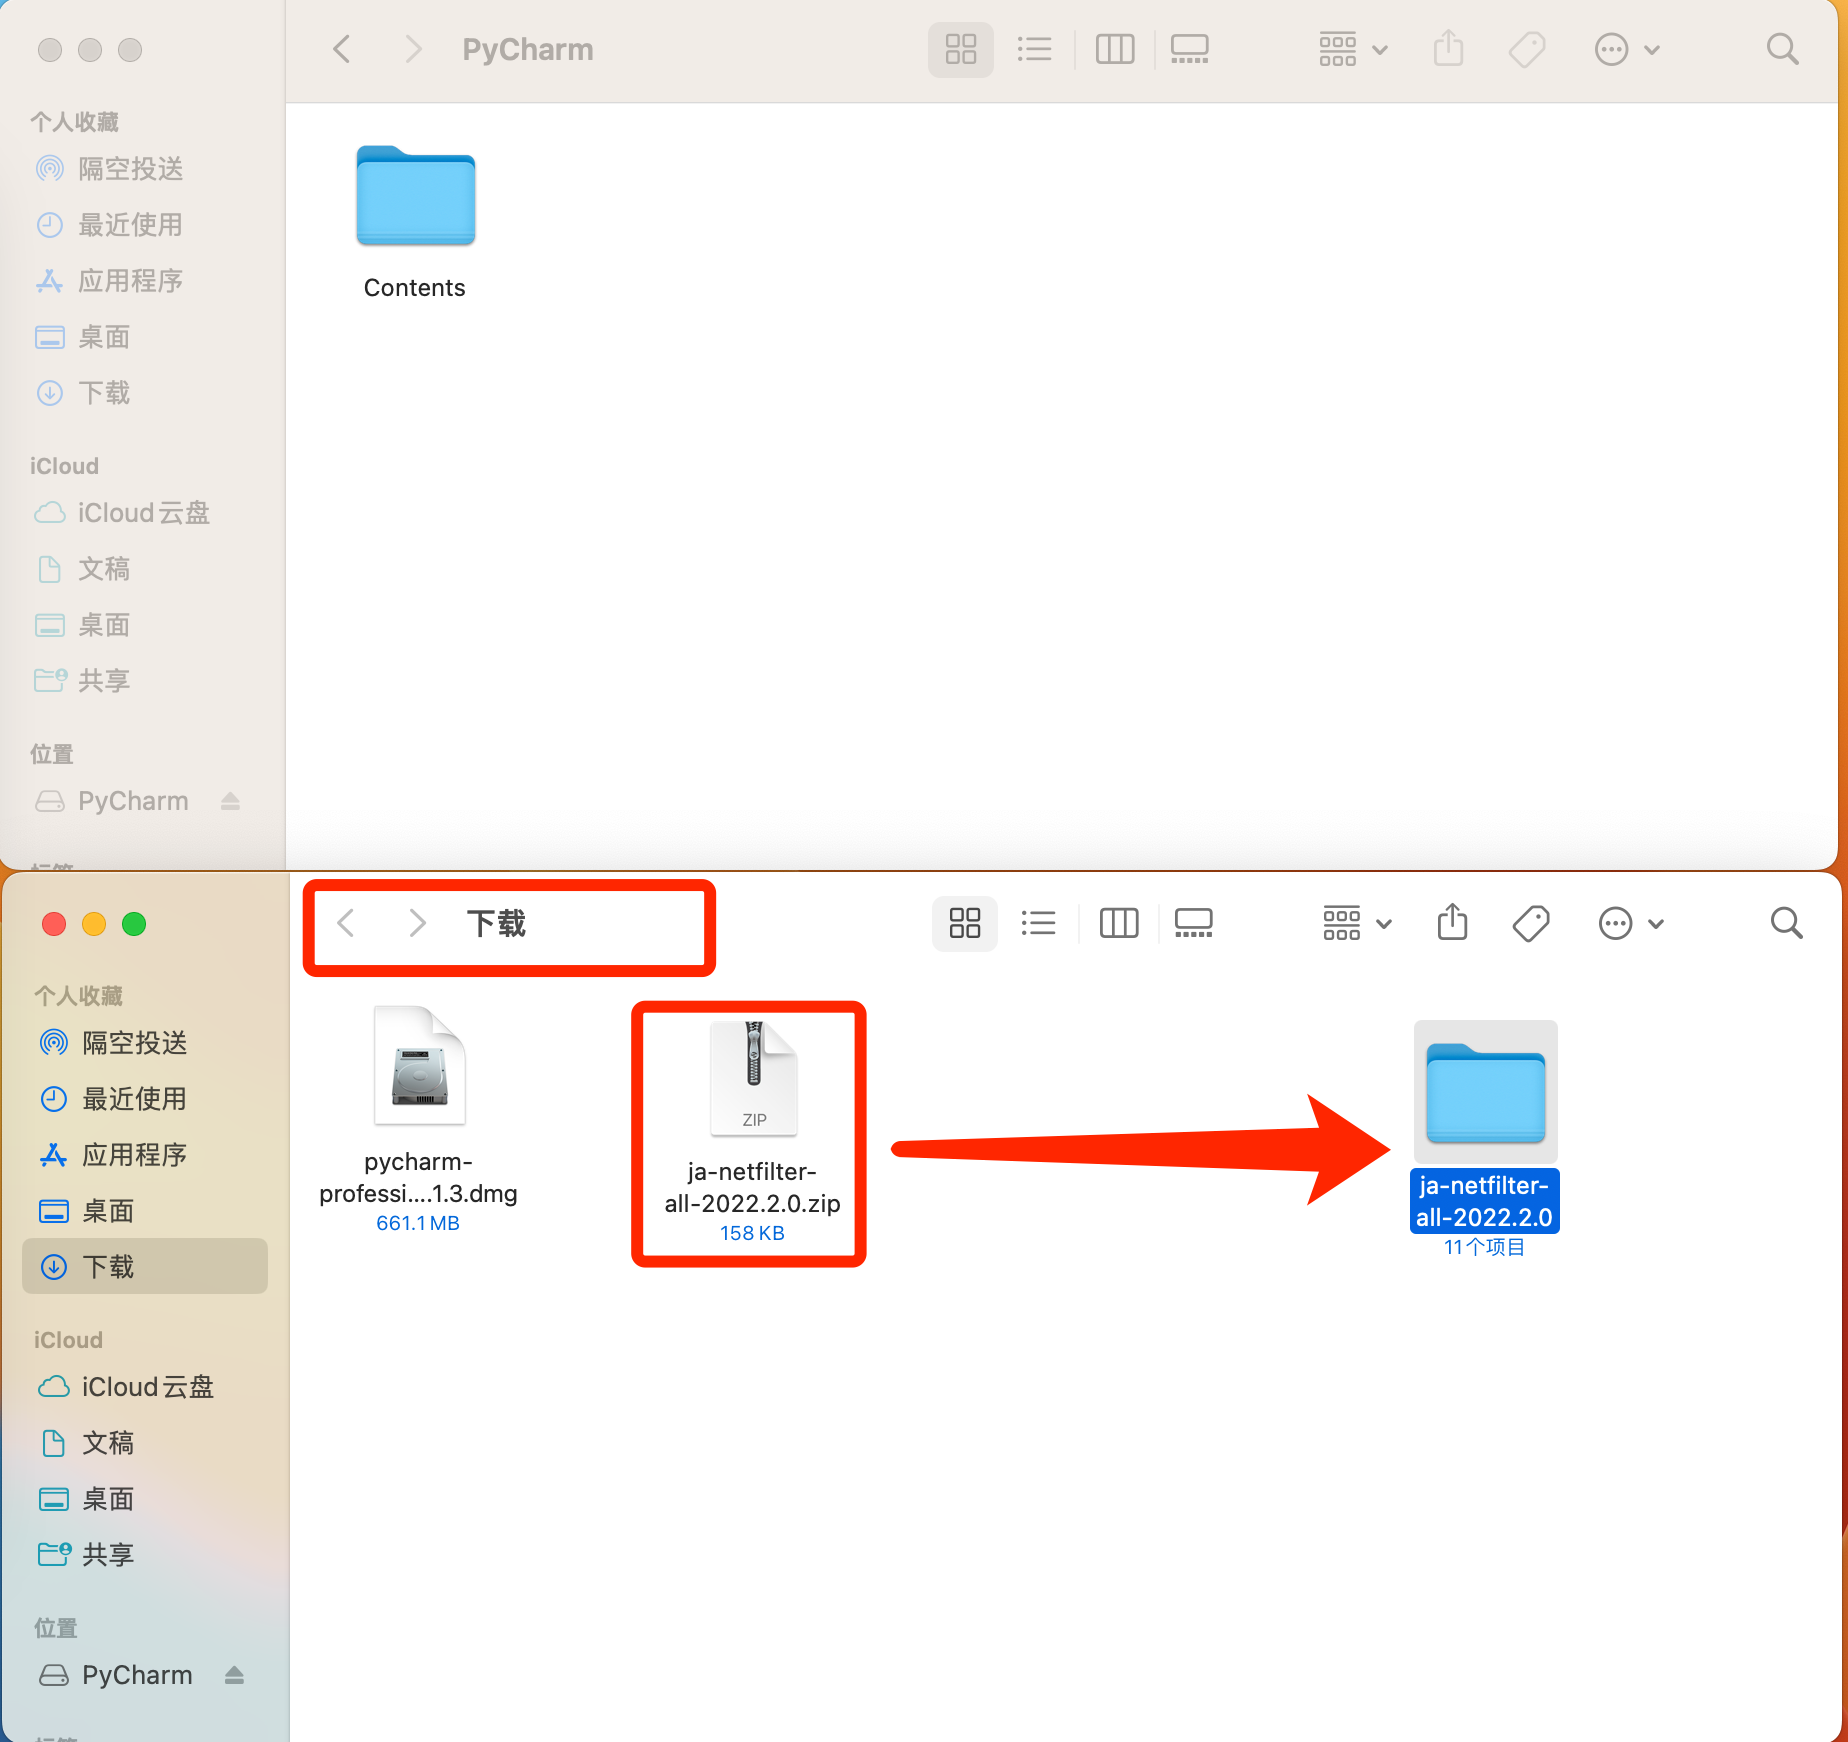This screenshot has width=1848, height=1742.
Task: Select 应用程序 in PyCharm window sidebar
Action: pyautogui.click(x=110, y=281)
